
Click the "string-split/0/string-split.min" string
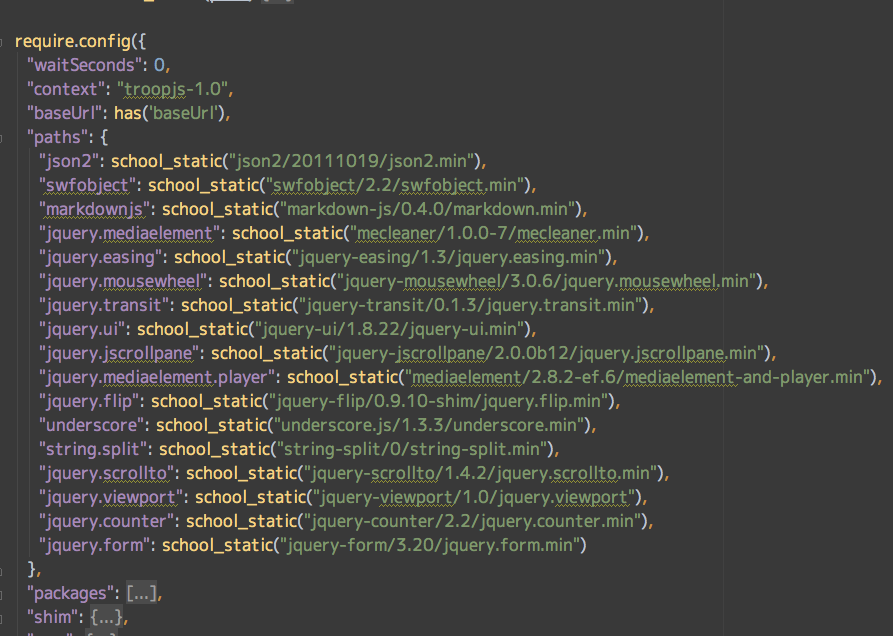pyautogui.click(x=412, y=449)
